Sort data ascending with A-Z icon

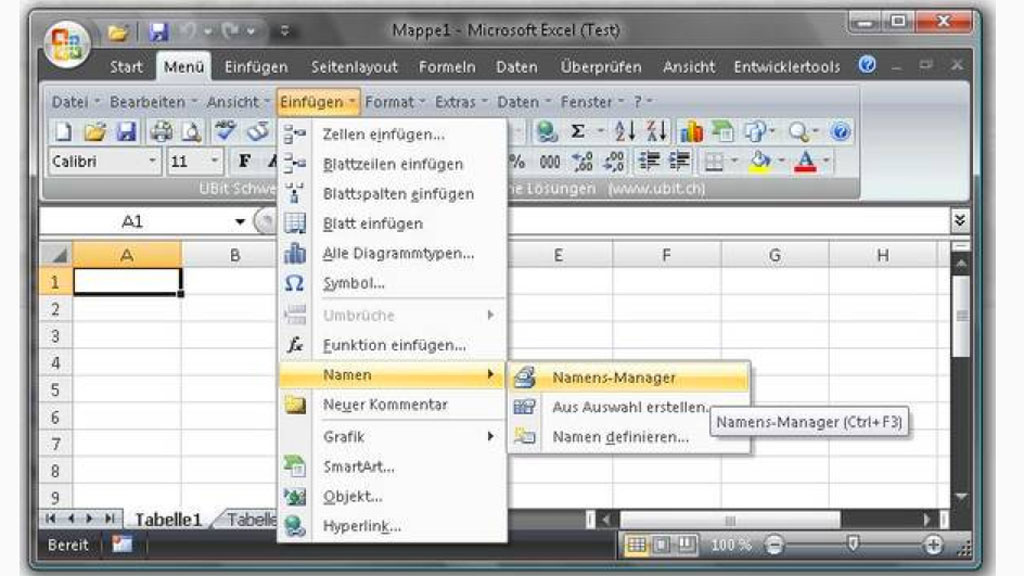[x=625, y=130]
